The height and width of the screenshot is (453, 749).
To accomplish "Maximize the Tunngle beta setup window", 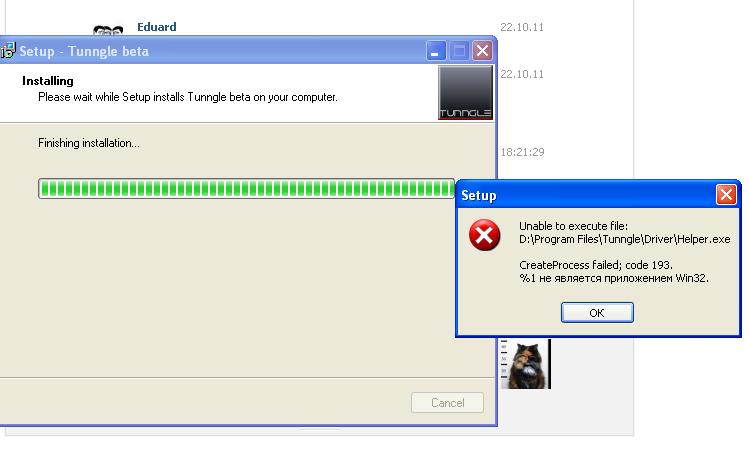I will pyautogui.click(x=459, y=50).
